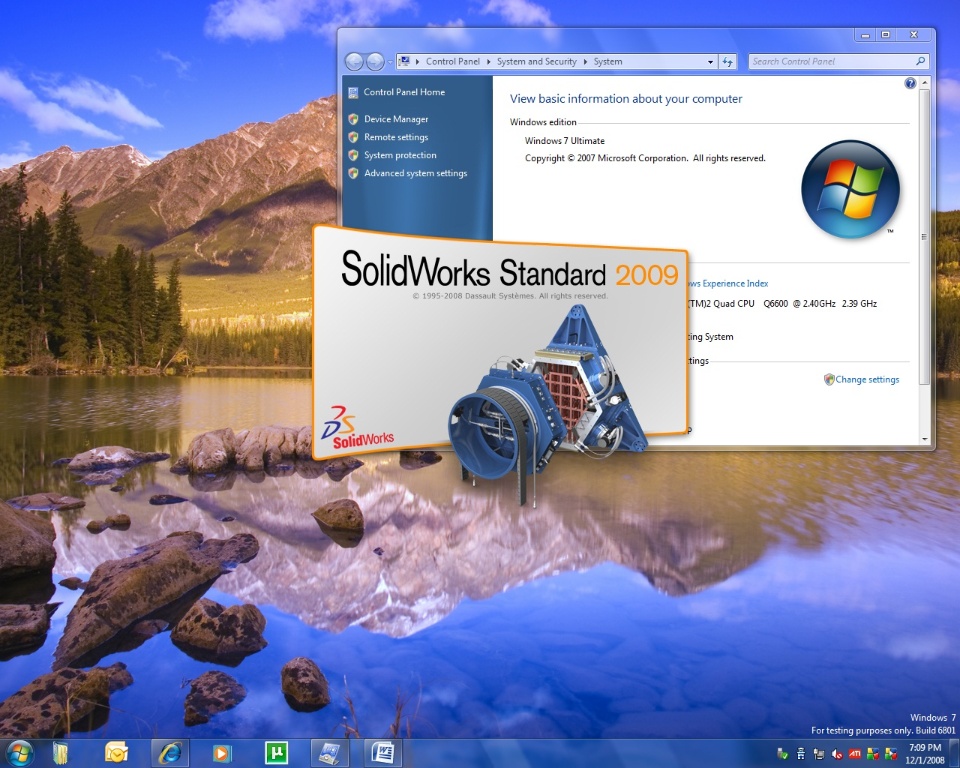Click Control Panel breadcrumb segment
The image size is (960, 768).
(452, 61)
